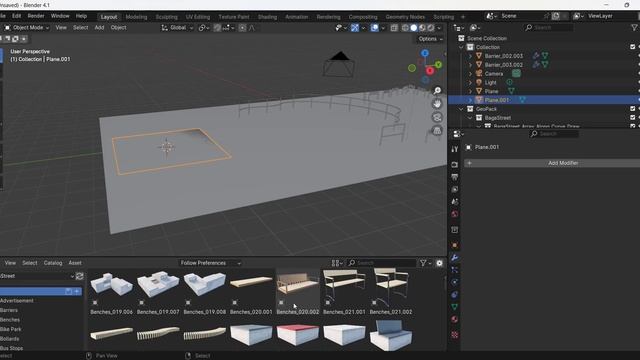Open the Object Data mesh properties tab
The image size is (640, 360).
coord(454,307)
